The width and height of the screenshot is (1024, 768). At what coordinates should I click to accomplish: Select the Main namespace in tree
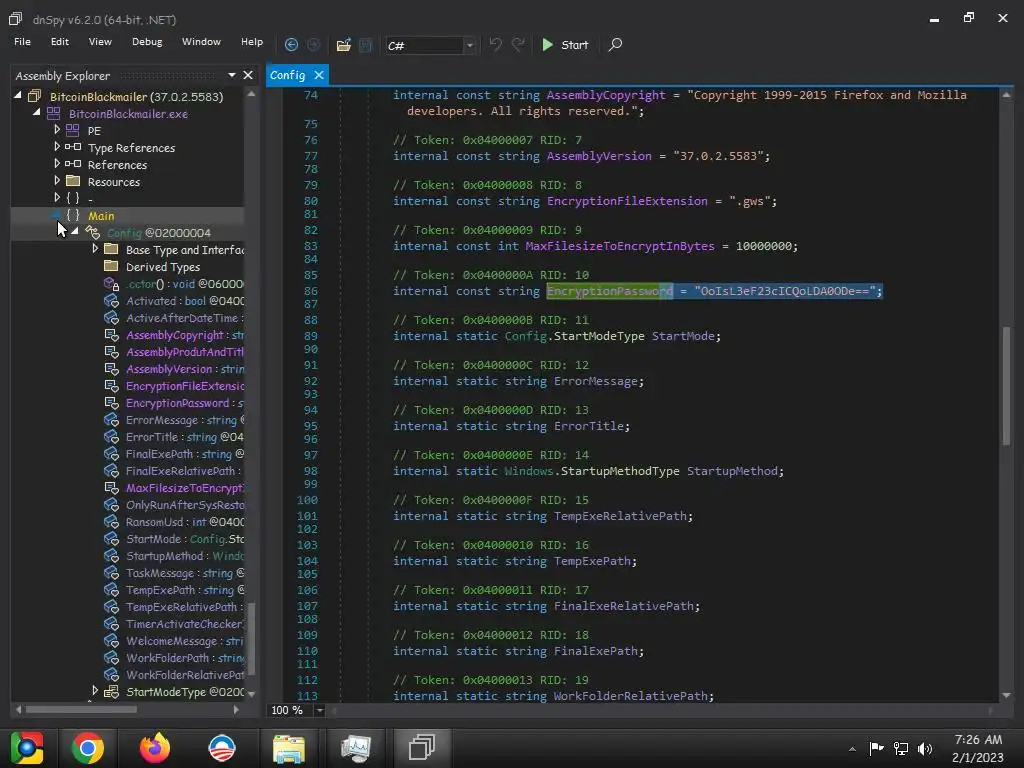[101, 216]
